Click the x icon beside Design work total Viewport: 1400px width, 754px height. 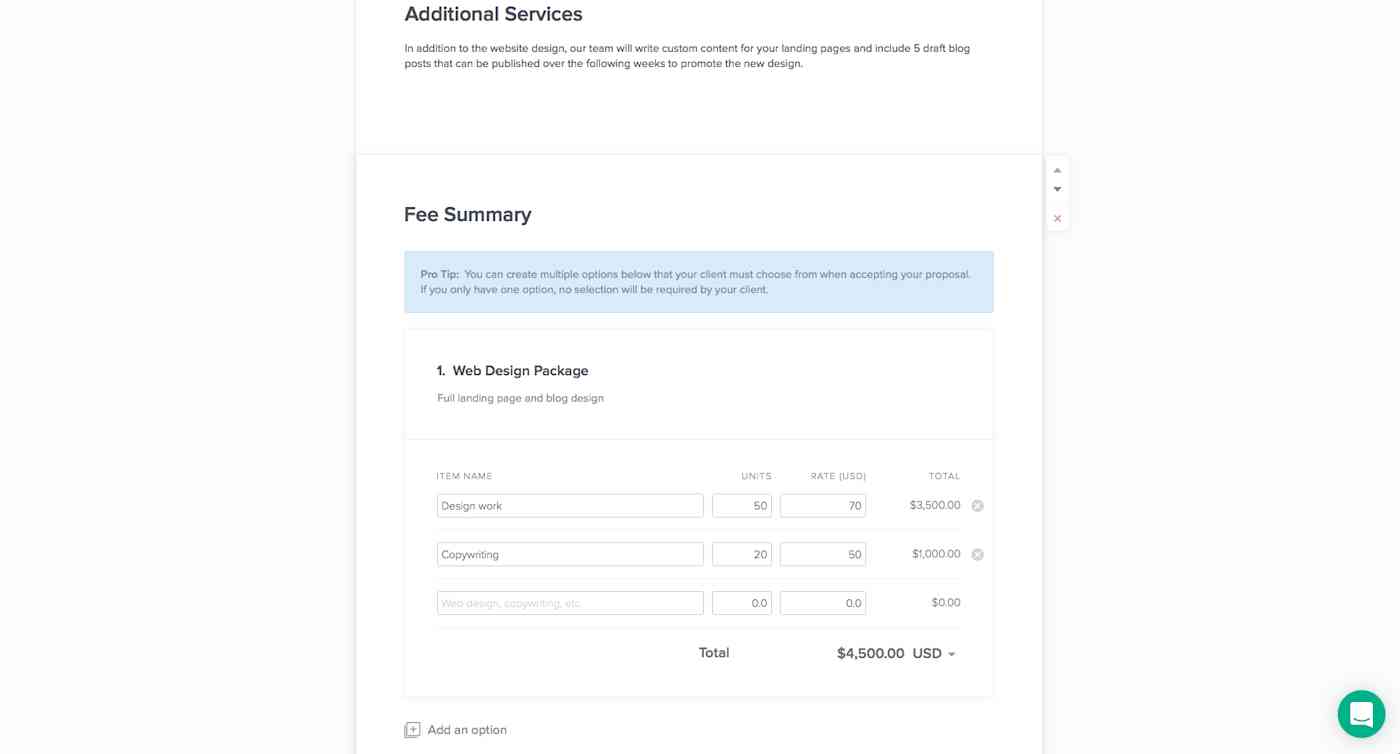pyautogui.click(x=977, y=505)
